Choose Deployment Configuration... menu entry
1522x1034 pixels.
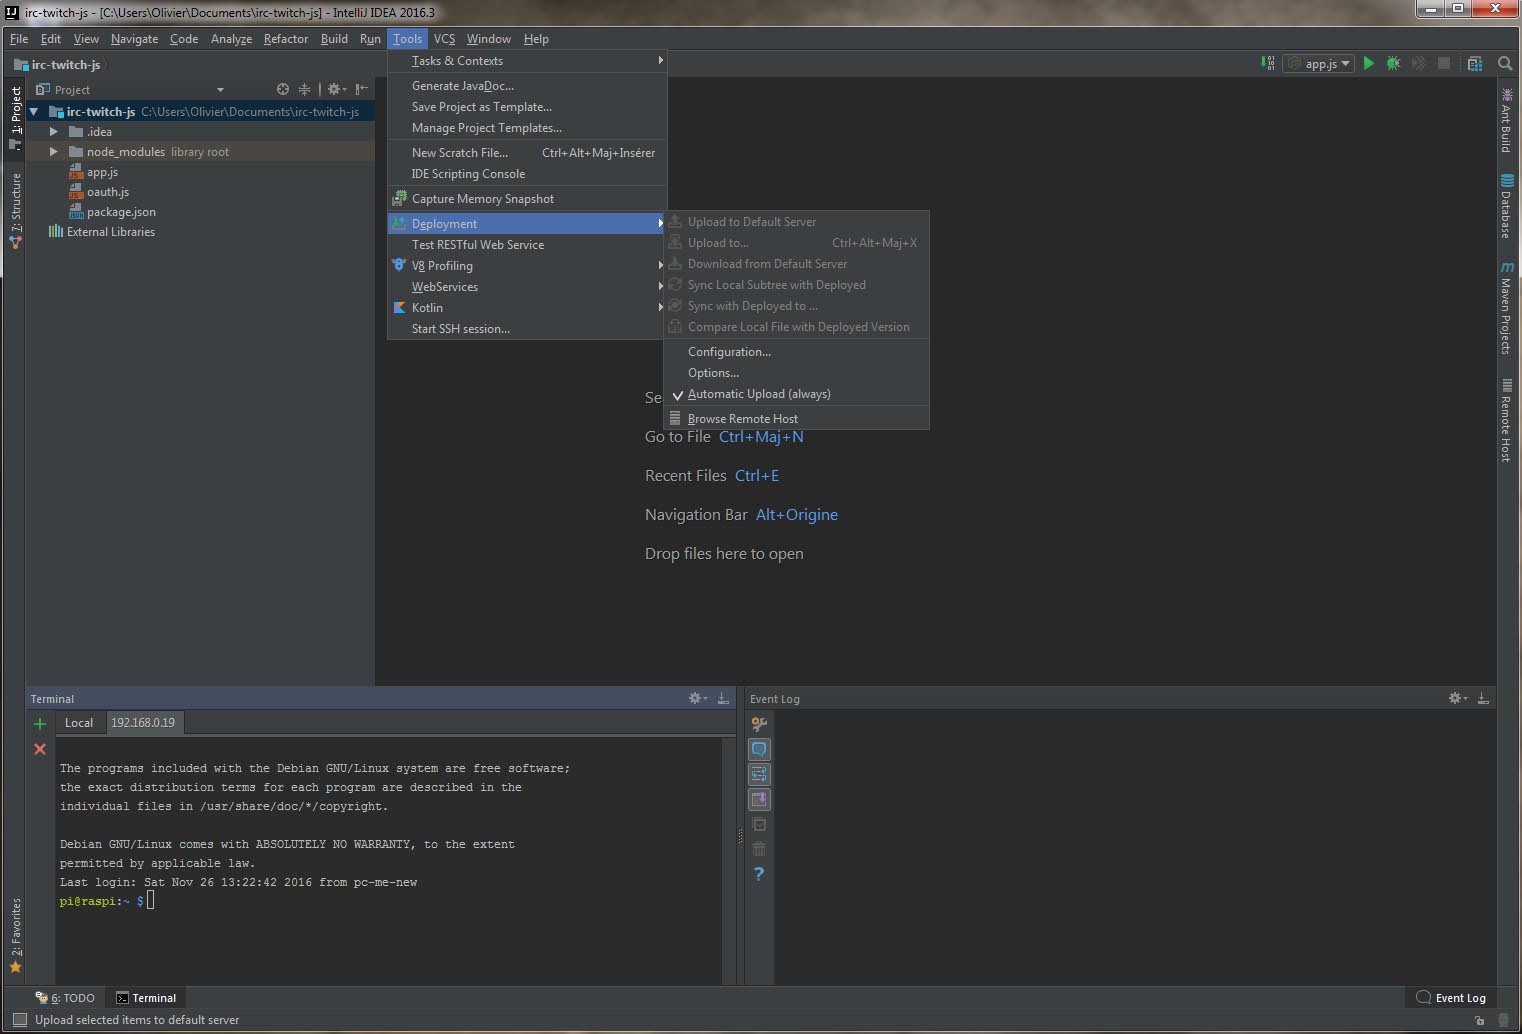click(796, 352)
